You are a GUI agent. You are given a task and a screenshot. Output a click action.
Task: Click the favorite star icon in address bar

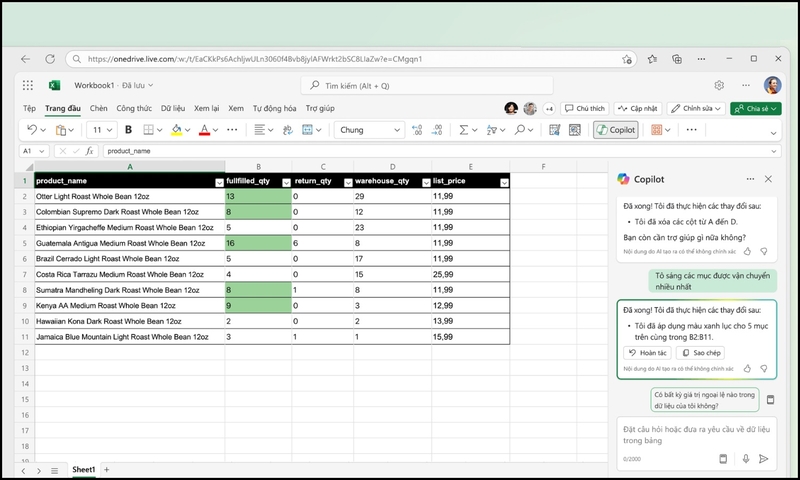point(627,59)
